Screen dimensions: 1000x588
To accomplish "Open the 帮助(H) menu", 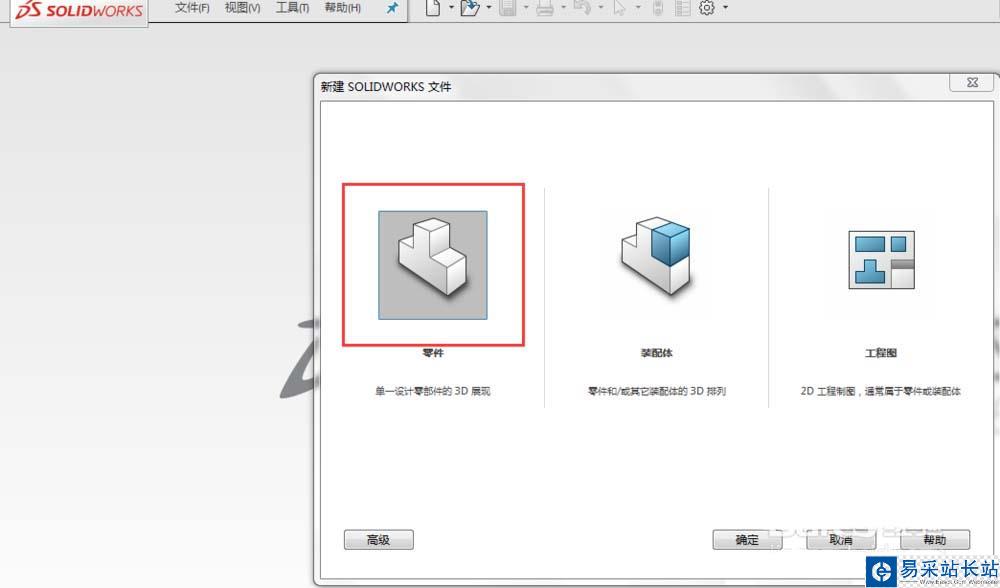I will [x=342, y=8].
